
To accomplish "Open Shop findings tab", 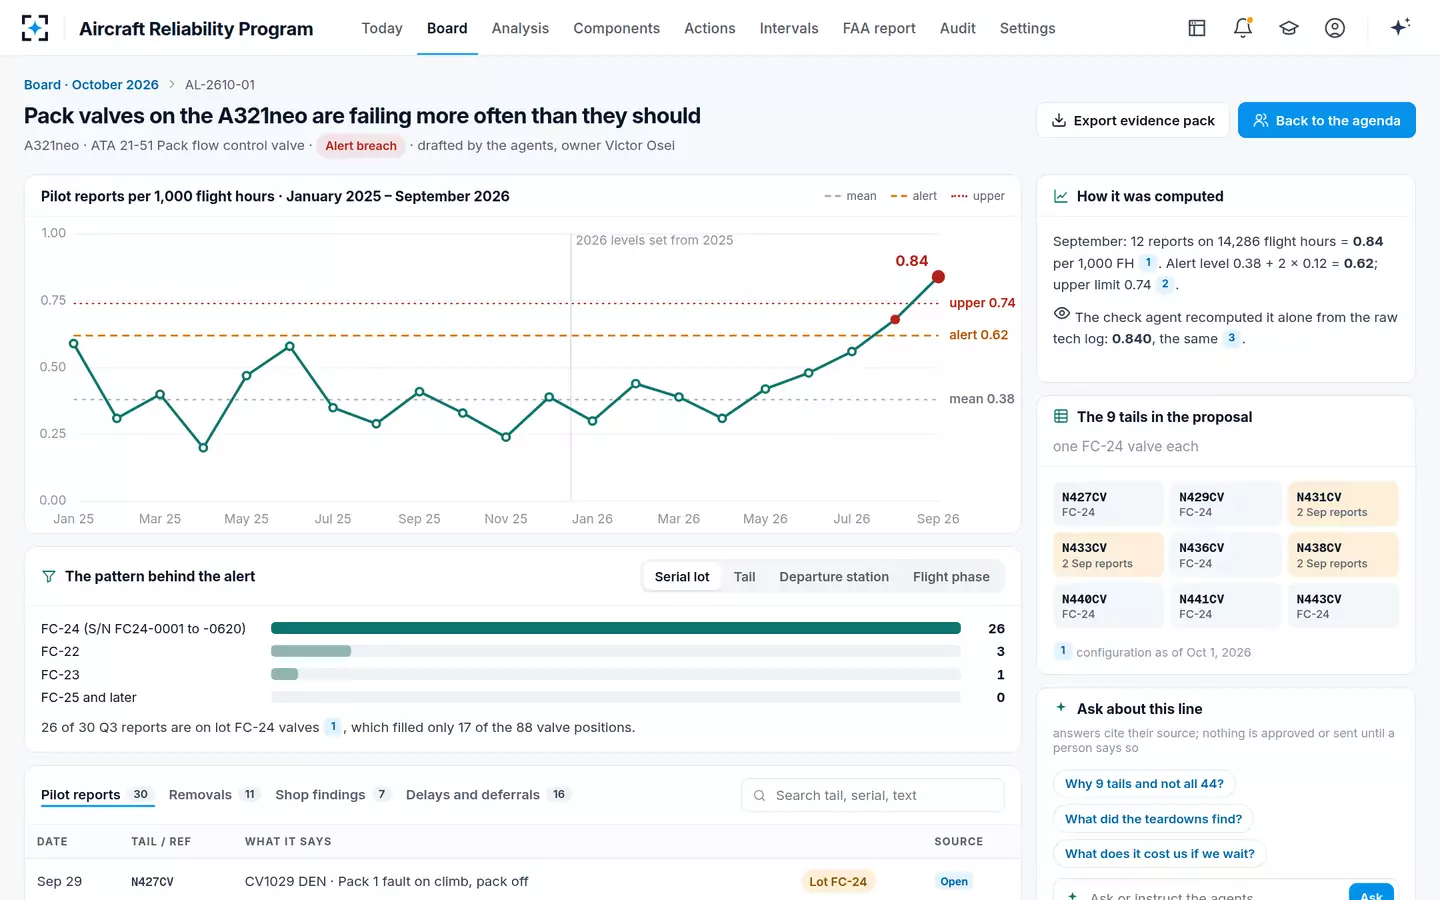I will [x=332, y=795].
